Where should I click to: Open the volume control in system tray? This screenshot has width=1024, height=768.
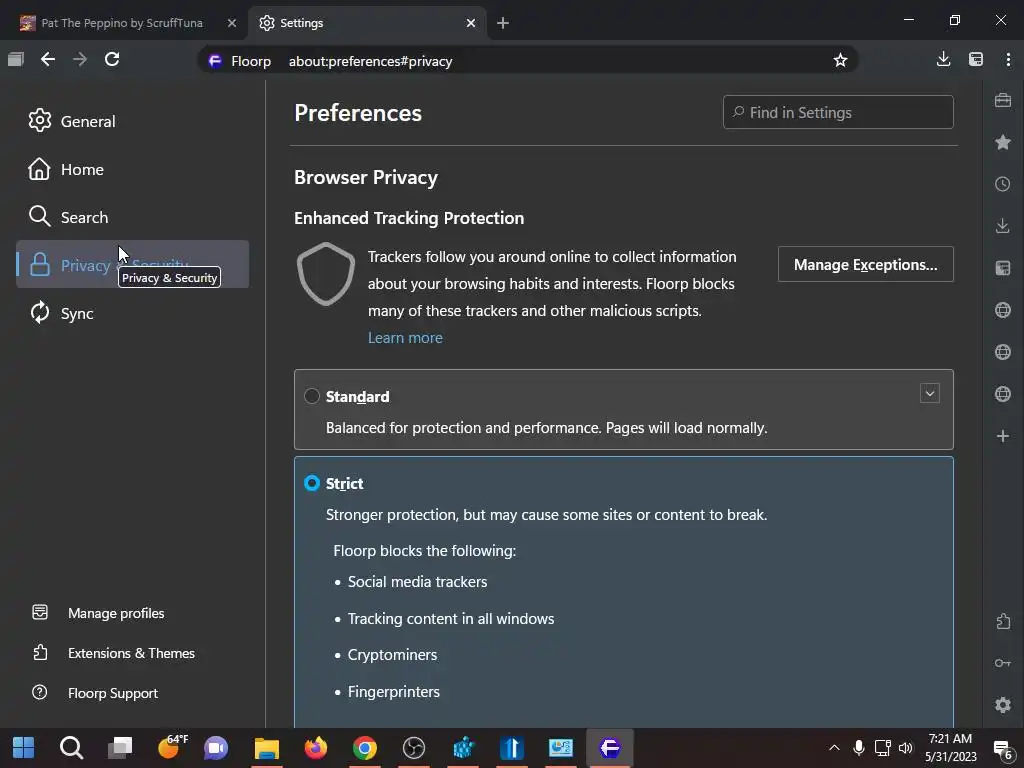click(906, 748)
